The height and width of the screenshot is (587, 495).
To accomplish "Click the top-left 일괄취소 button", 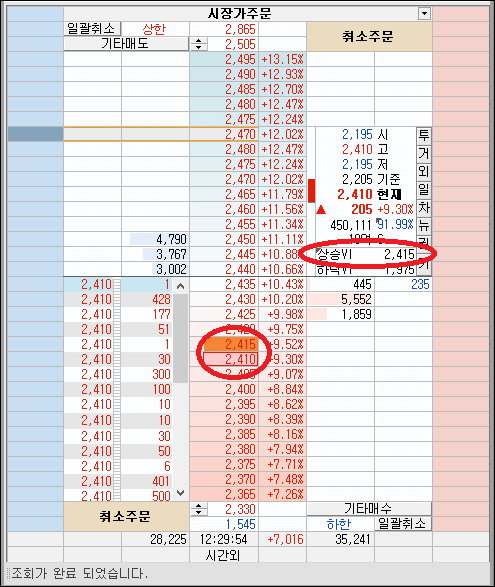I will click(x=92, y=29).
